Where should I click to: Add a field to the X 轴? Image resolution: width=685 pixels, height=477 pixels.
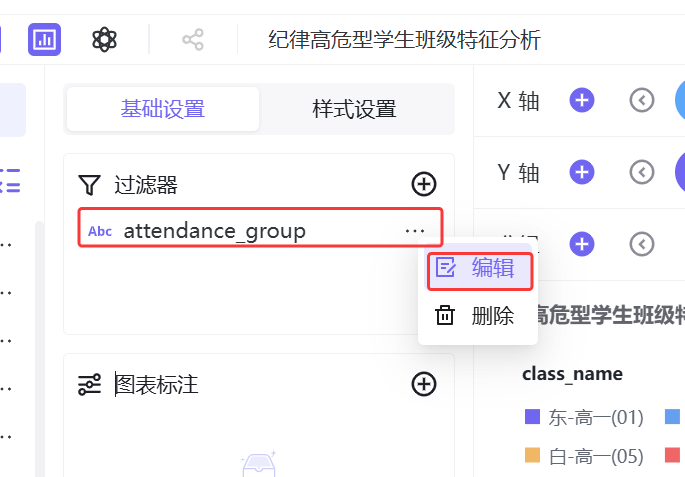(582, 100)
